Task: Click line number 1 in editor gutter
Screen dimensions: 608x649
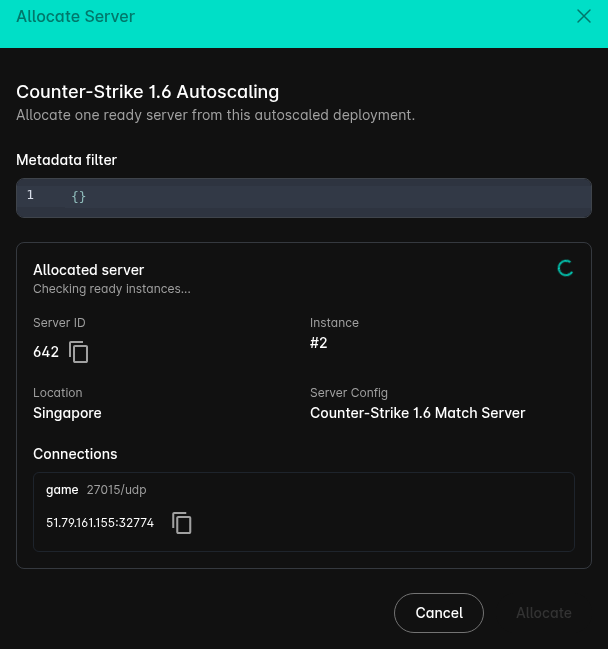Action: pyautogui.click(x=30, y=195)
